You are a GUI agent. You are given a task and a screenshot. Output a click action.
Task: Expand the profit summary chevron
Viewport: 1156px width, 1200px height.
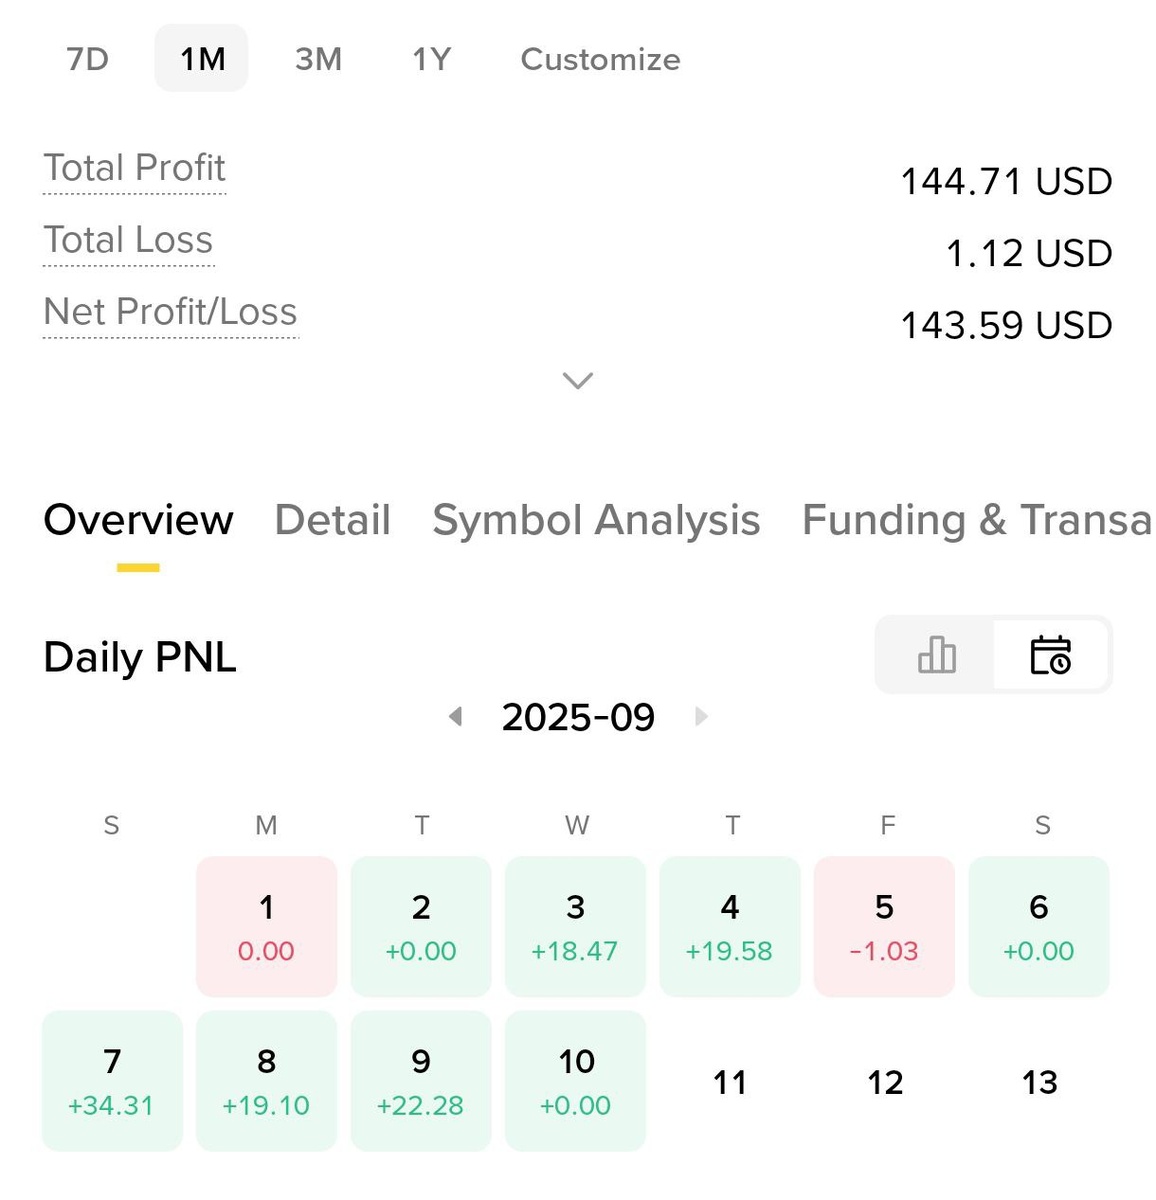point(578,380)
